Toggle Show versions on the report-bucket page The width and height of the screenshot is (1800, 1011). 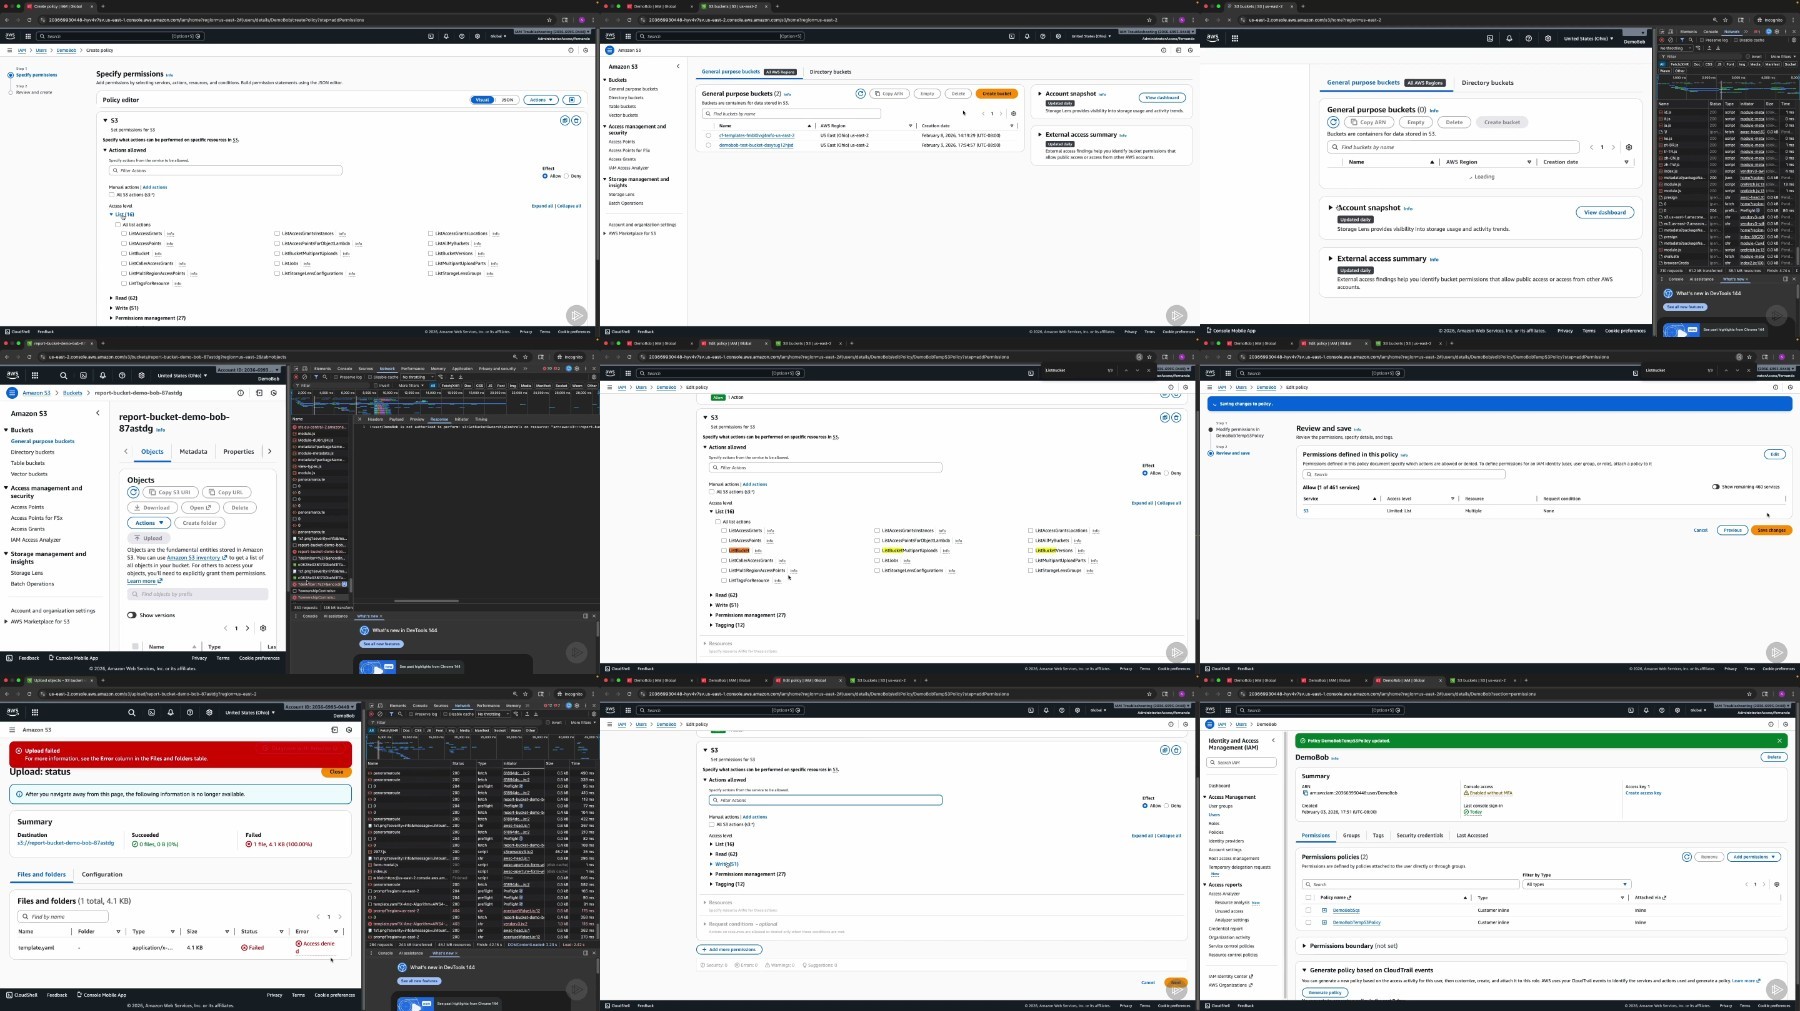point(132,615)
